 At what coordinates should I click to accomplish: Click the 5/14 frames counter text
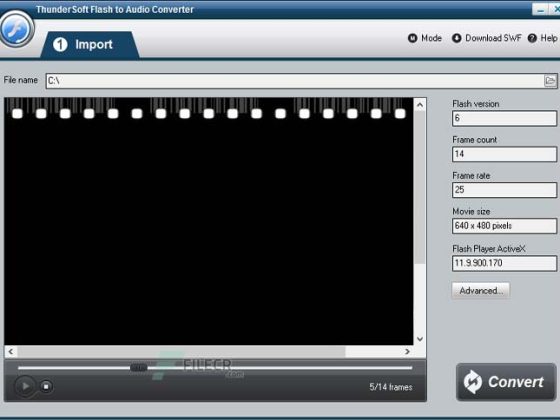click(x=391, y=387)
